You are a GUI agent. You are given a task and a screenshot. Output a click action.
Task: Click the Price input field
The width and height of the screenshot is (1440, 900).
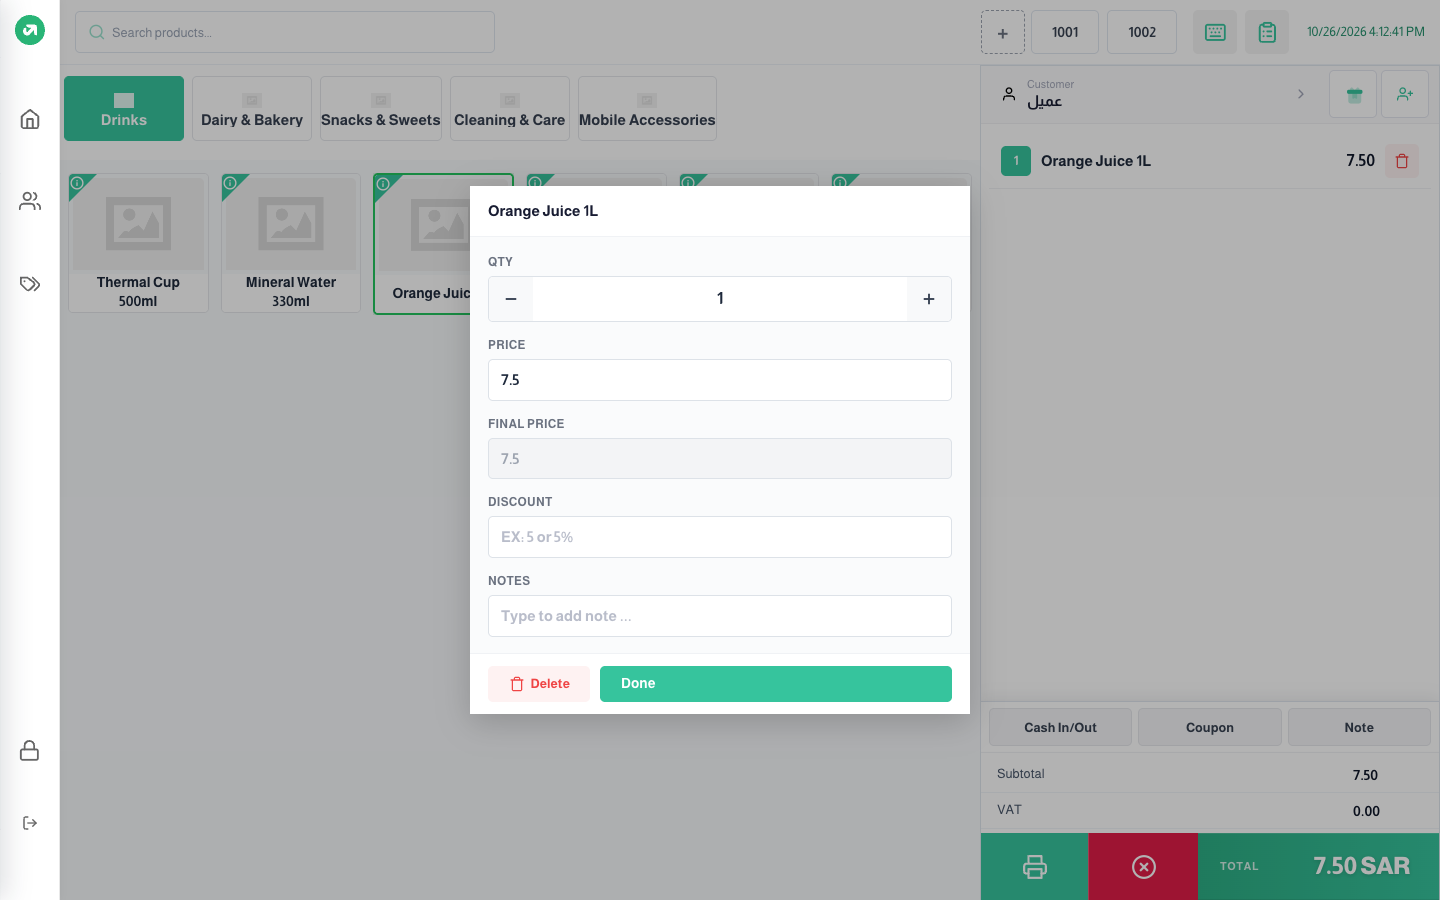tap(720, 380)
